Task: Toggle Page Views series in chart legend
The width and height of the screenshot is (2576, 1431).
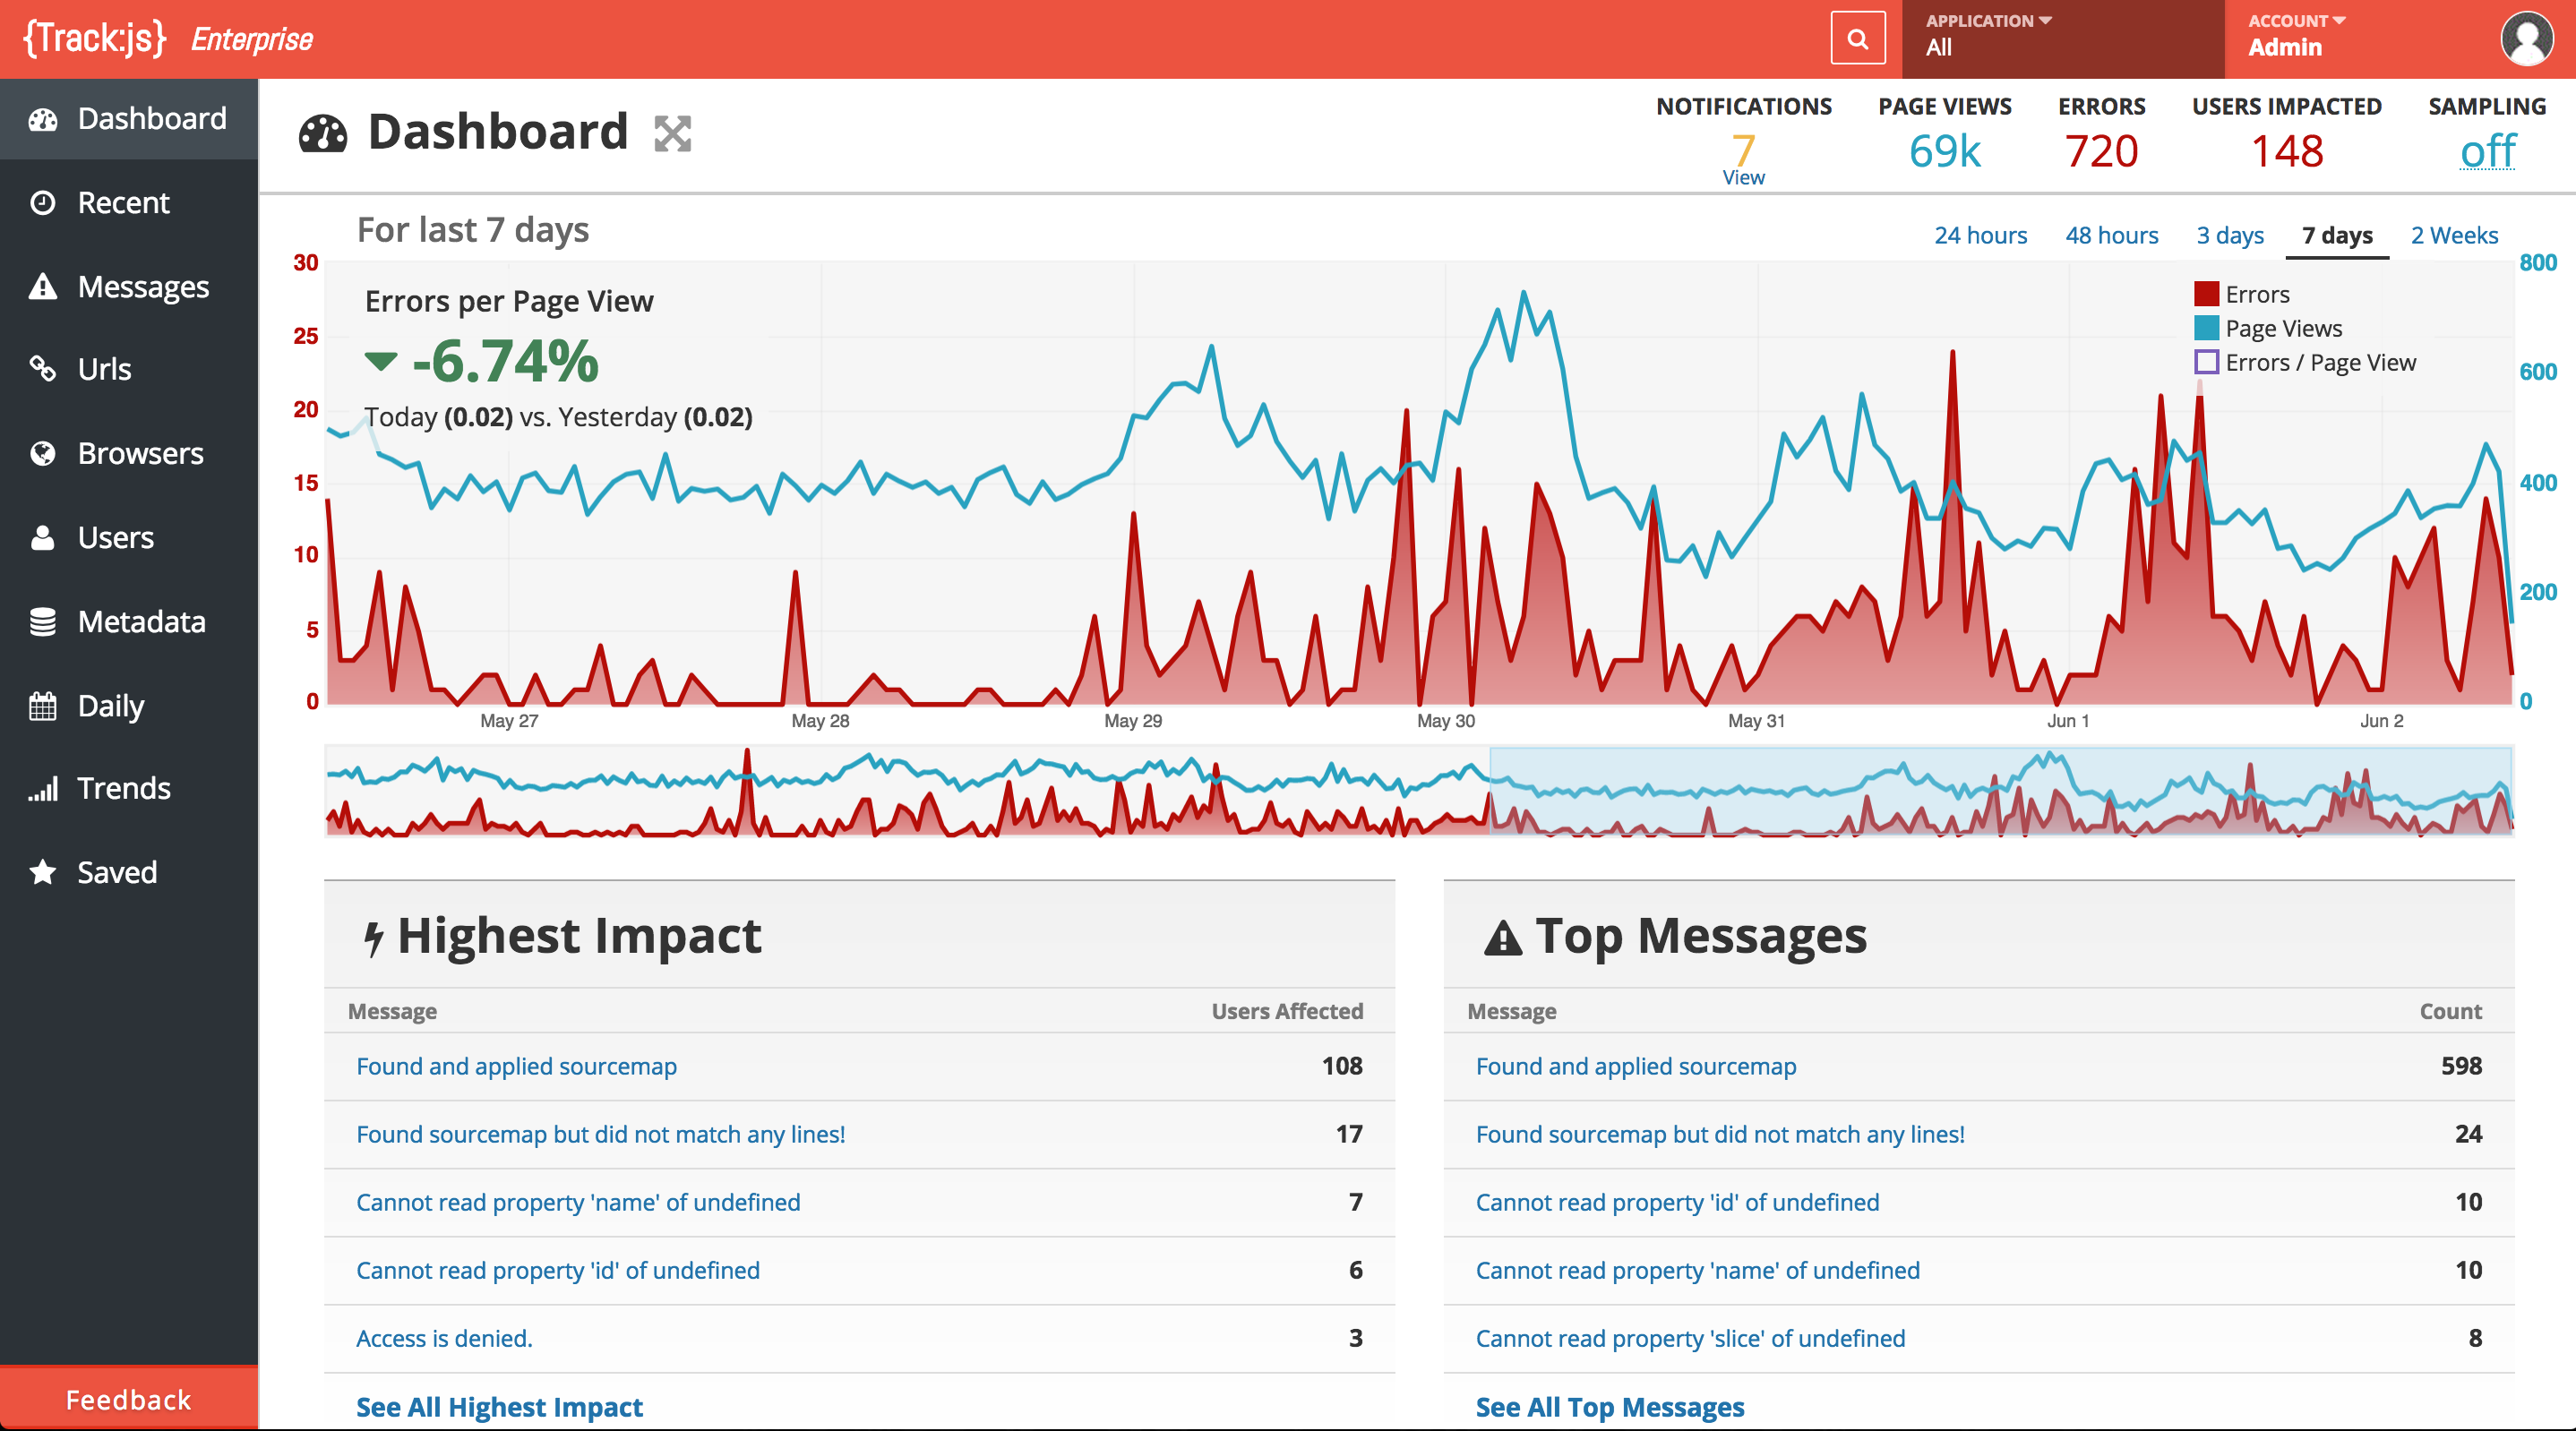Action: 2206,328
